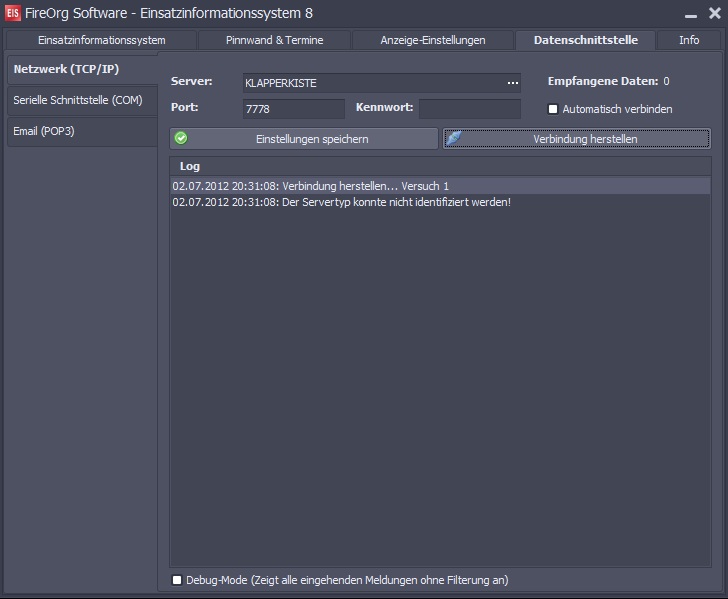Open the Einsatzinformationssystem tab
This screenshot has width=728, height=599.
pyautogui.click(x=101, y=40)
